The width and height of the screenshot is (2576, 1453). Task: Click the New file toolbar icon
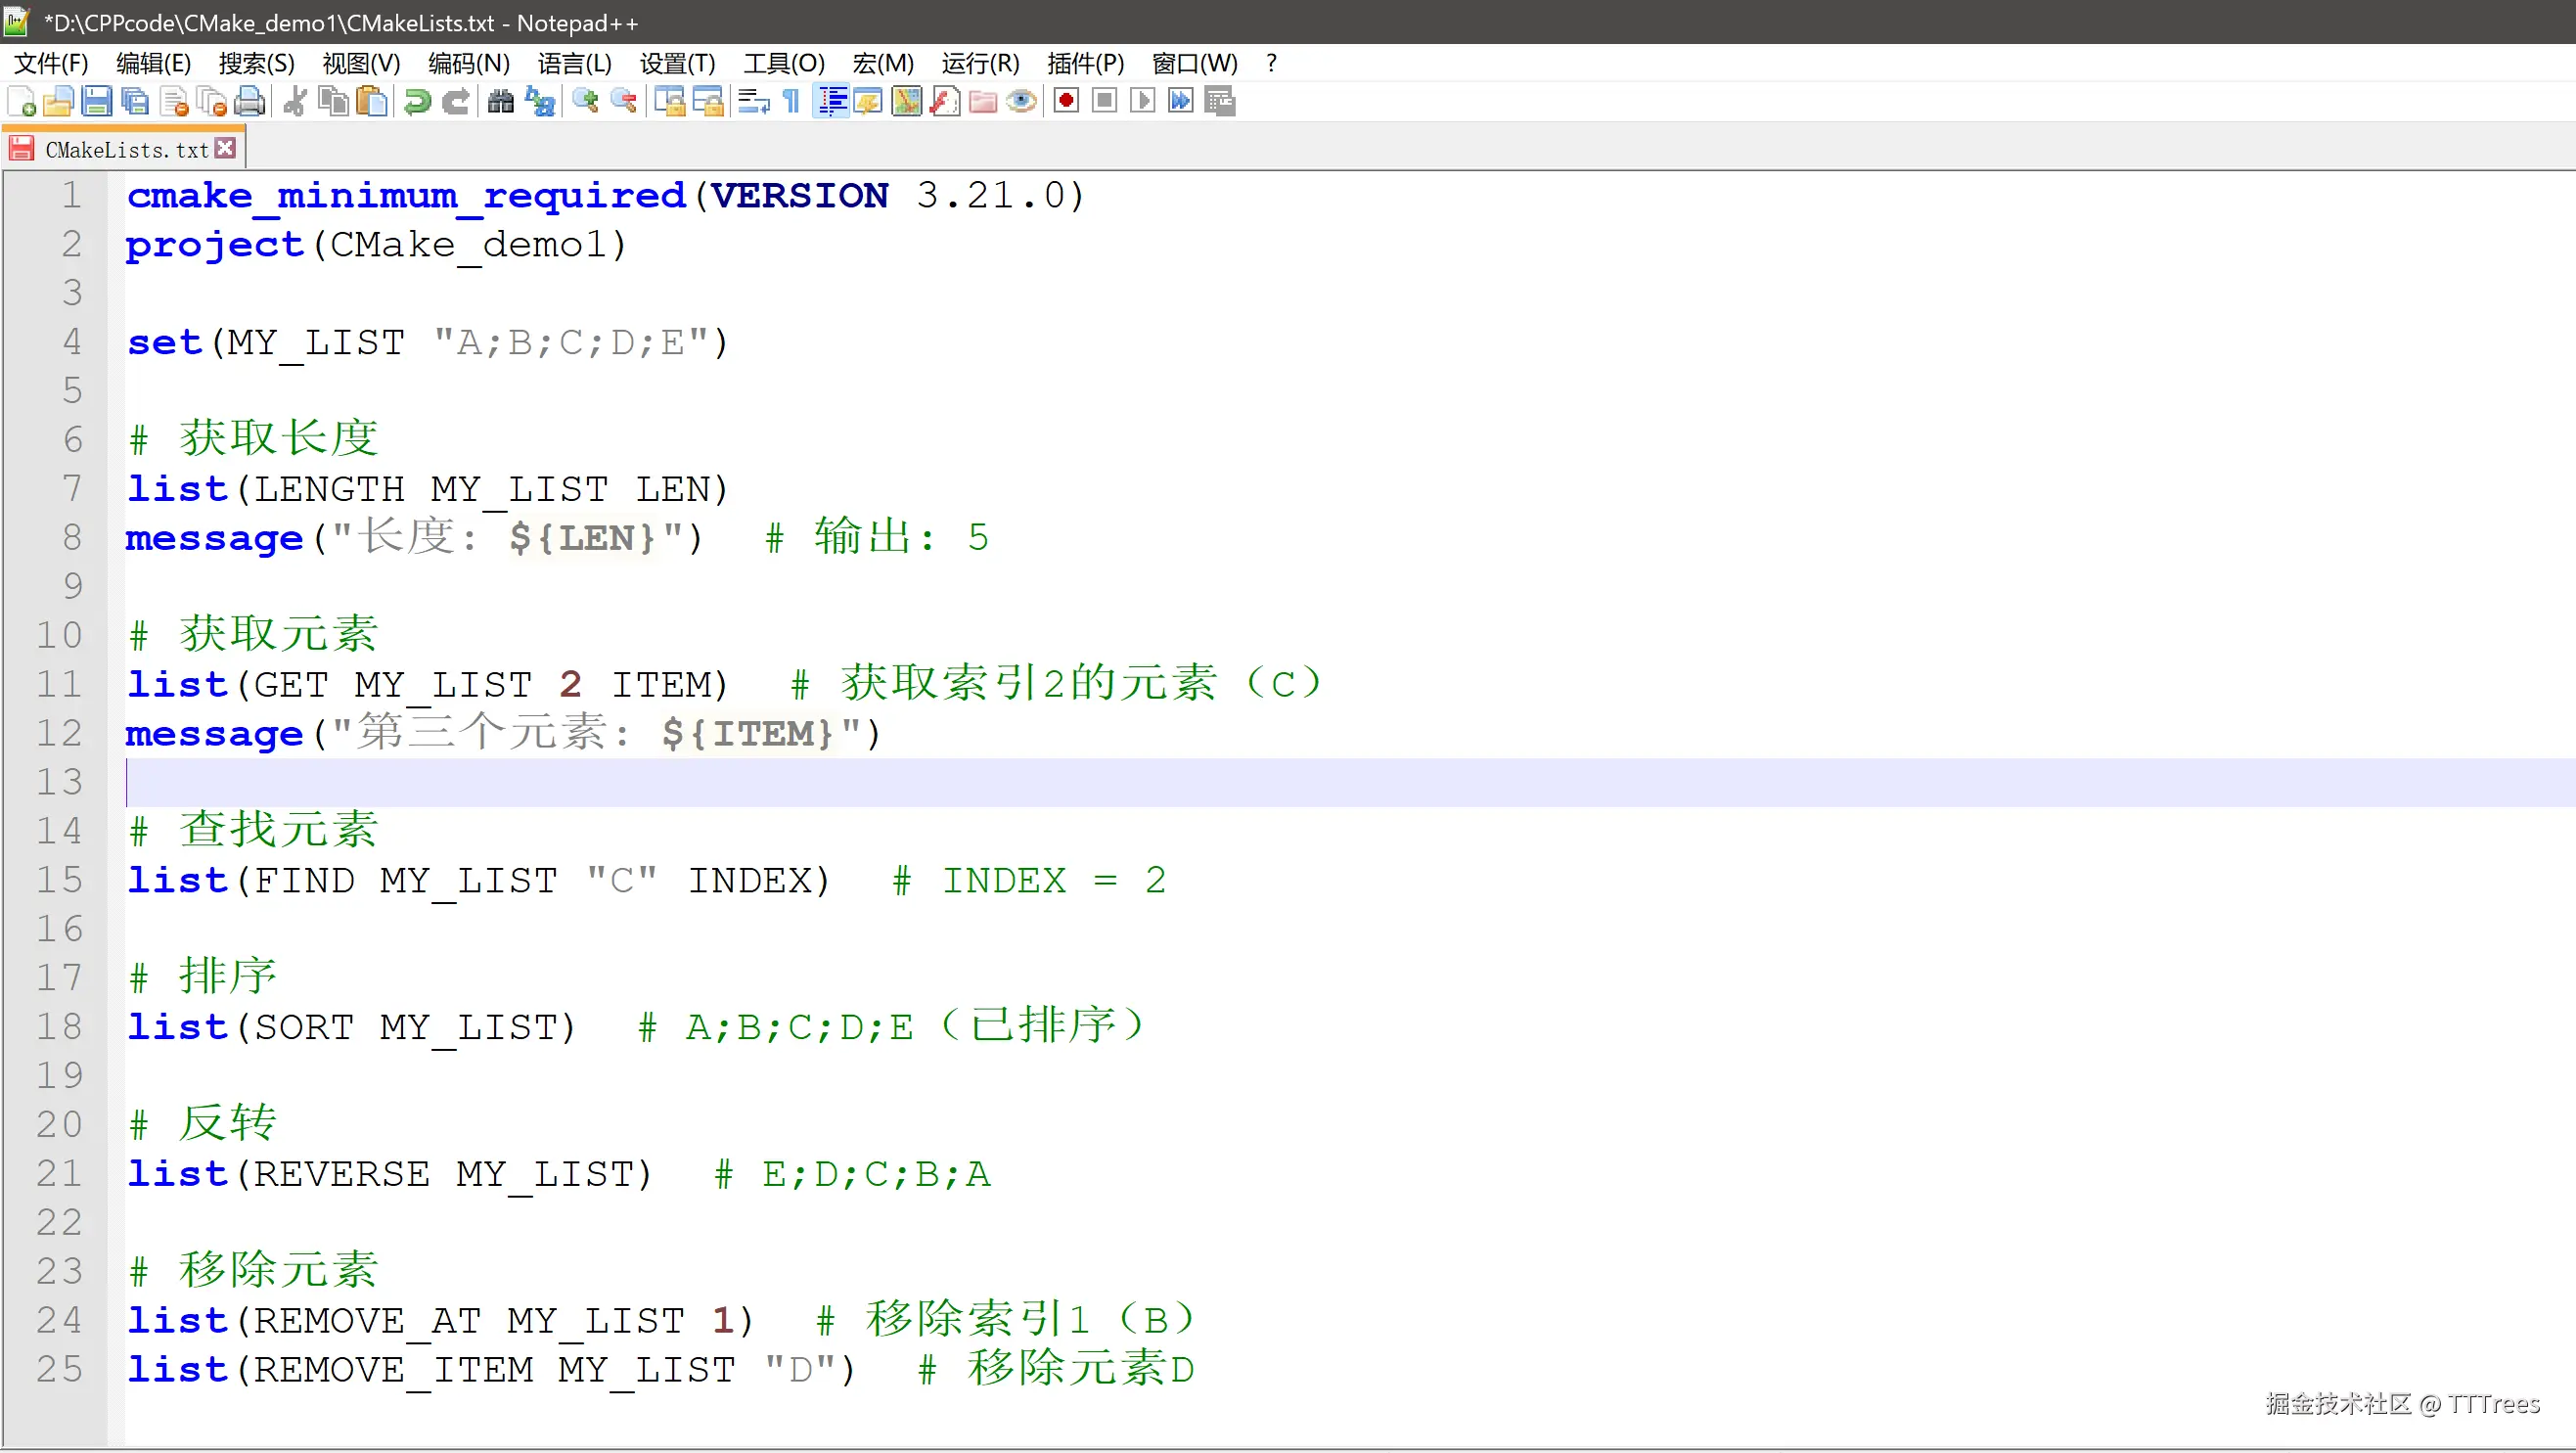(x=22, y=102)
